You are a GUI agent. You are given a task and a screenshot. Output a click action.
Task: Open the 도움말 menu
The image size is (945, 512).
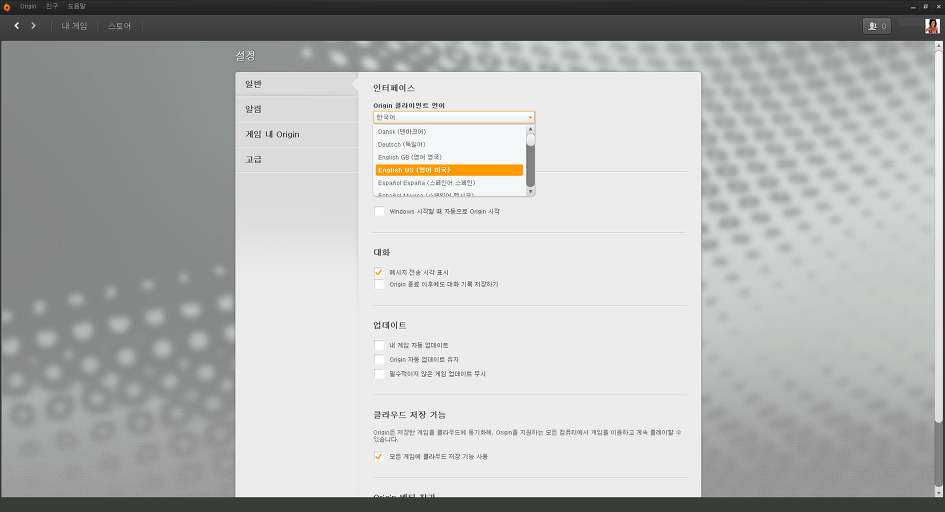click(77, 6)
